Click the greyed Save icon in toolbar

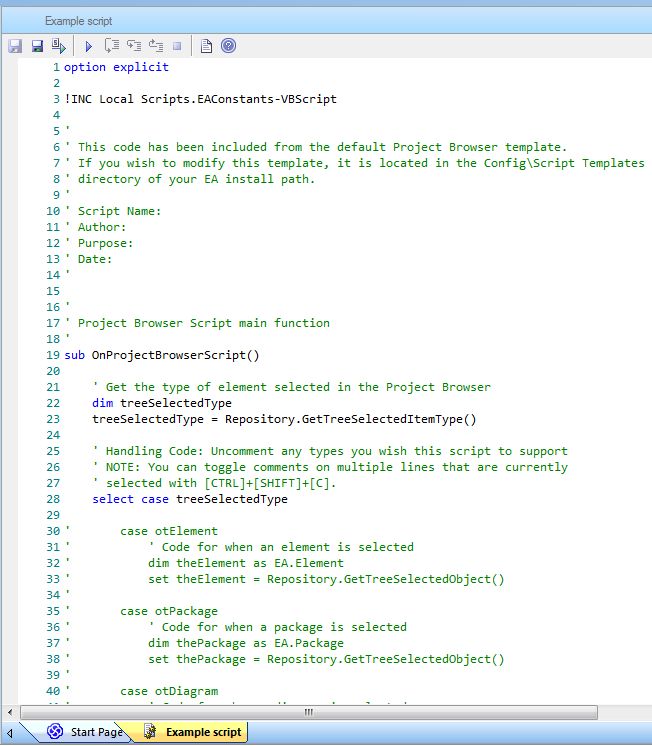coord(15,46)
